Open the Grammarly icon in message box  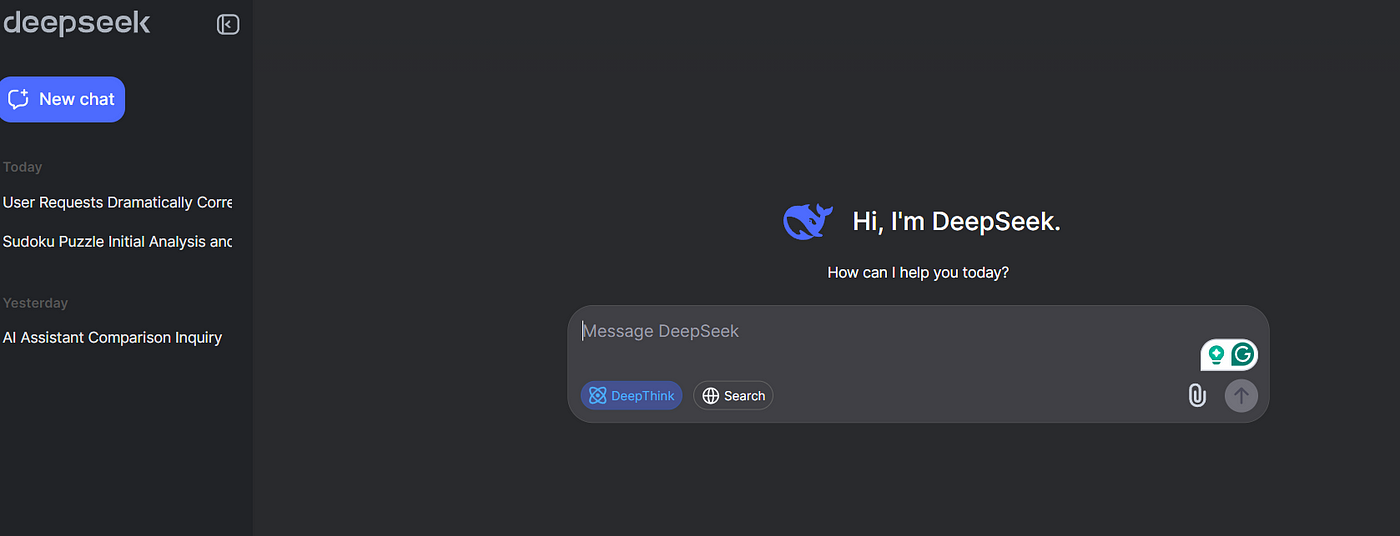1242,354
